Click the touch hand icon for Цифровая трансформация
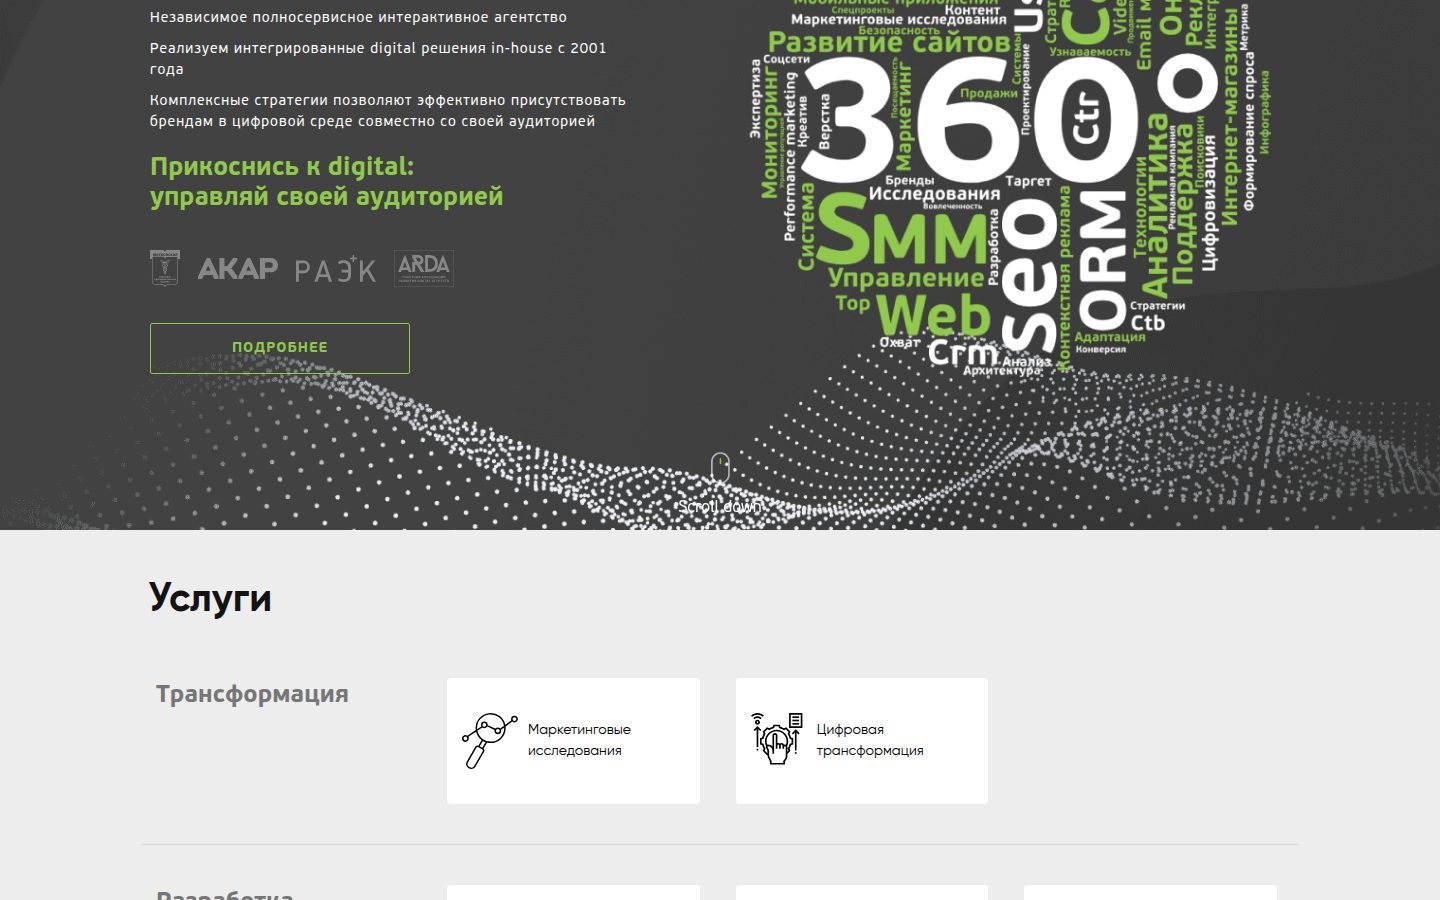Viewport: 1440px width, 900px height. click(x=777, y=739)
